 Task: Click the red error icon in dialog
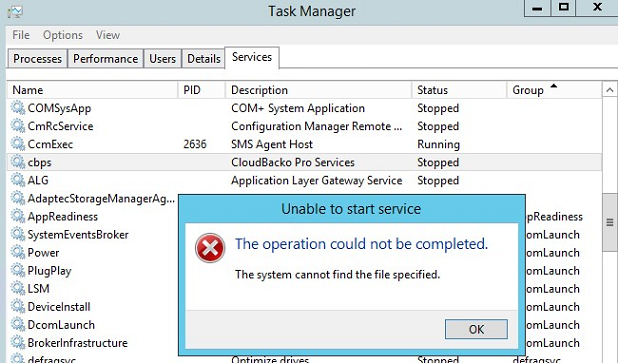(210, 248)
